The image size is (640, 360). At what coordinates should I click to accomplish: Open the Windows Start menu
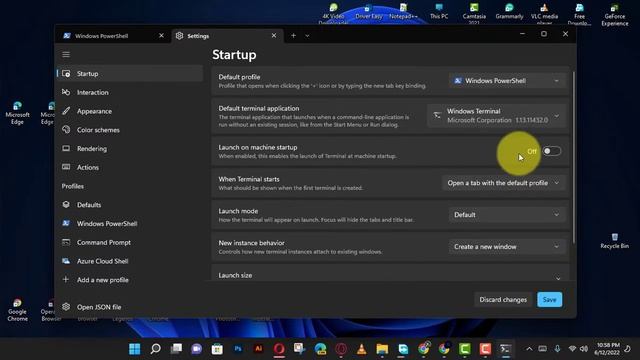134,349
